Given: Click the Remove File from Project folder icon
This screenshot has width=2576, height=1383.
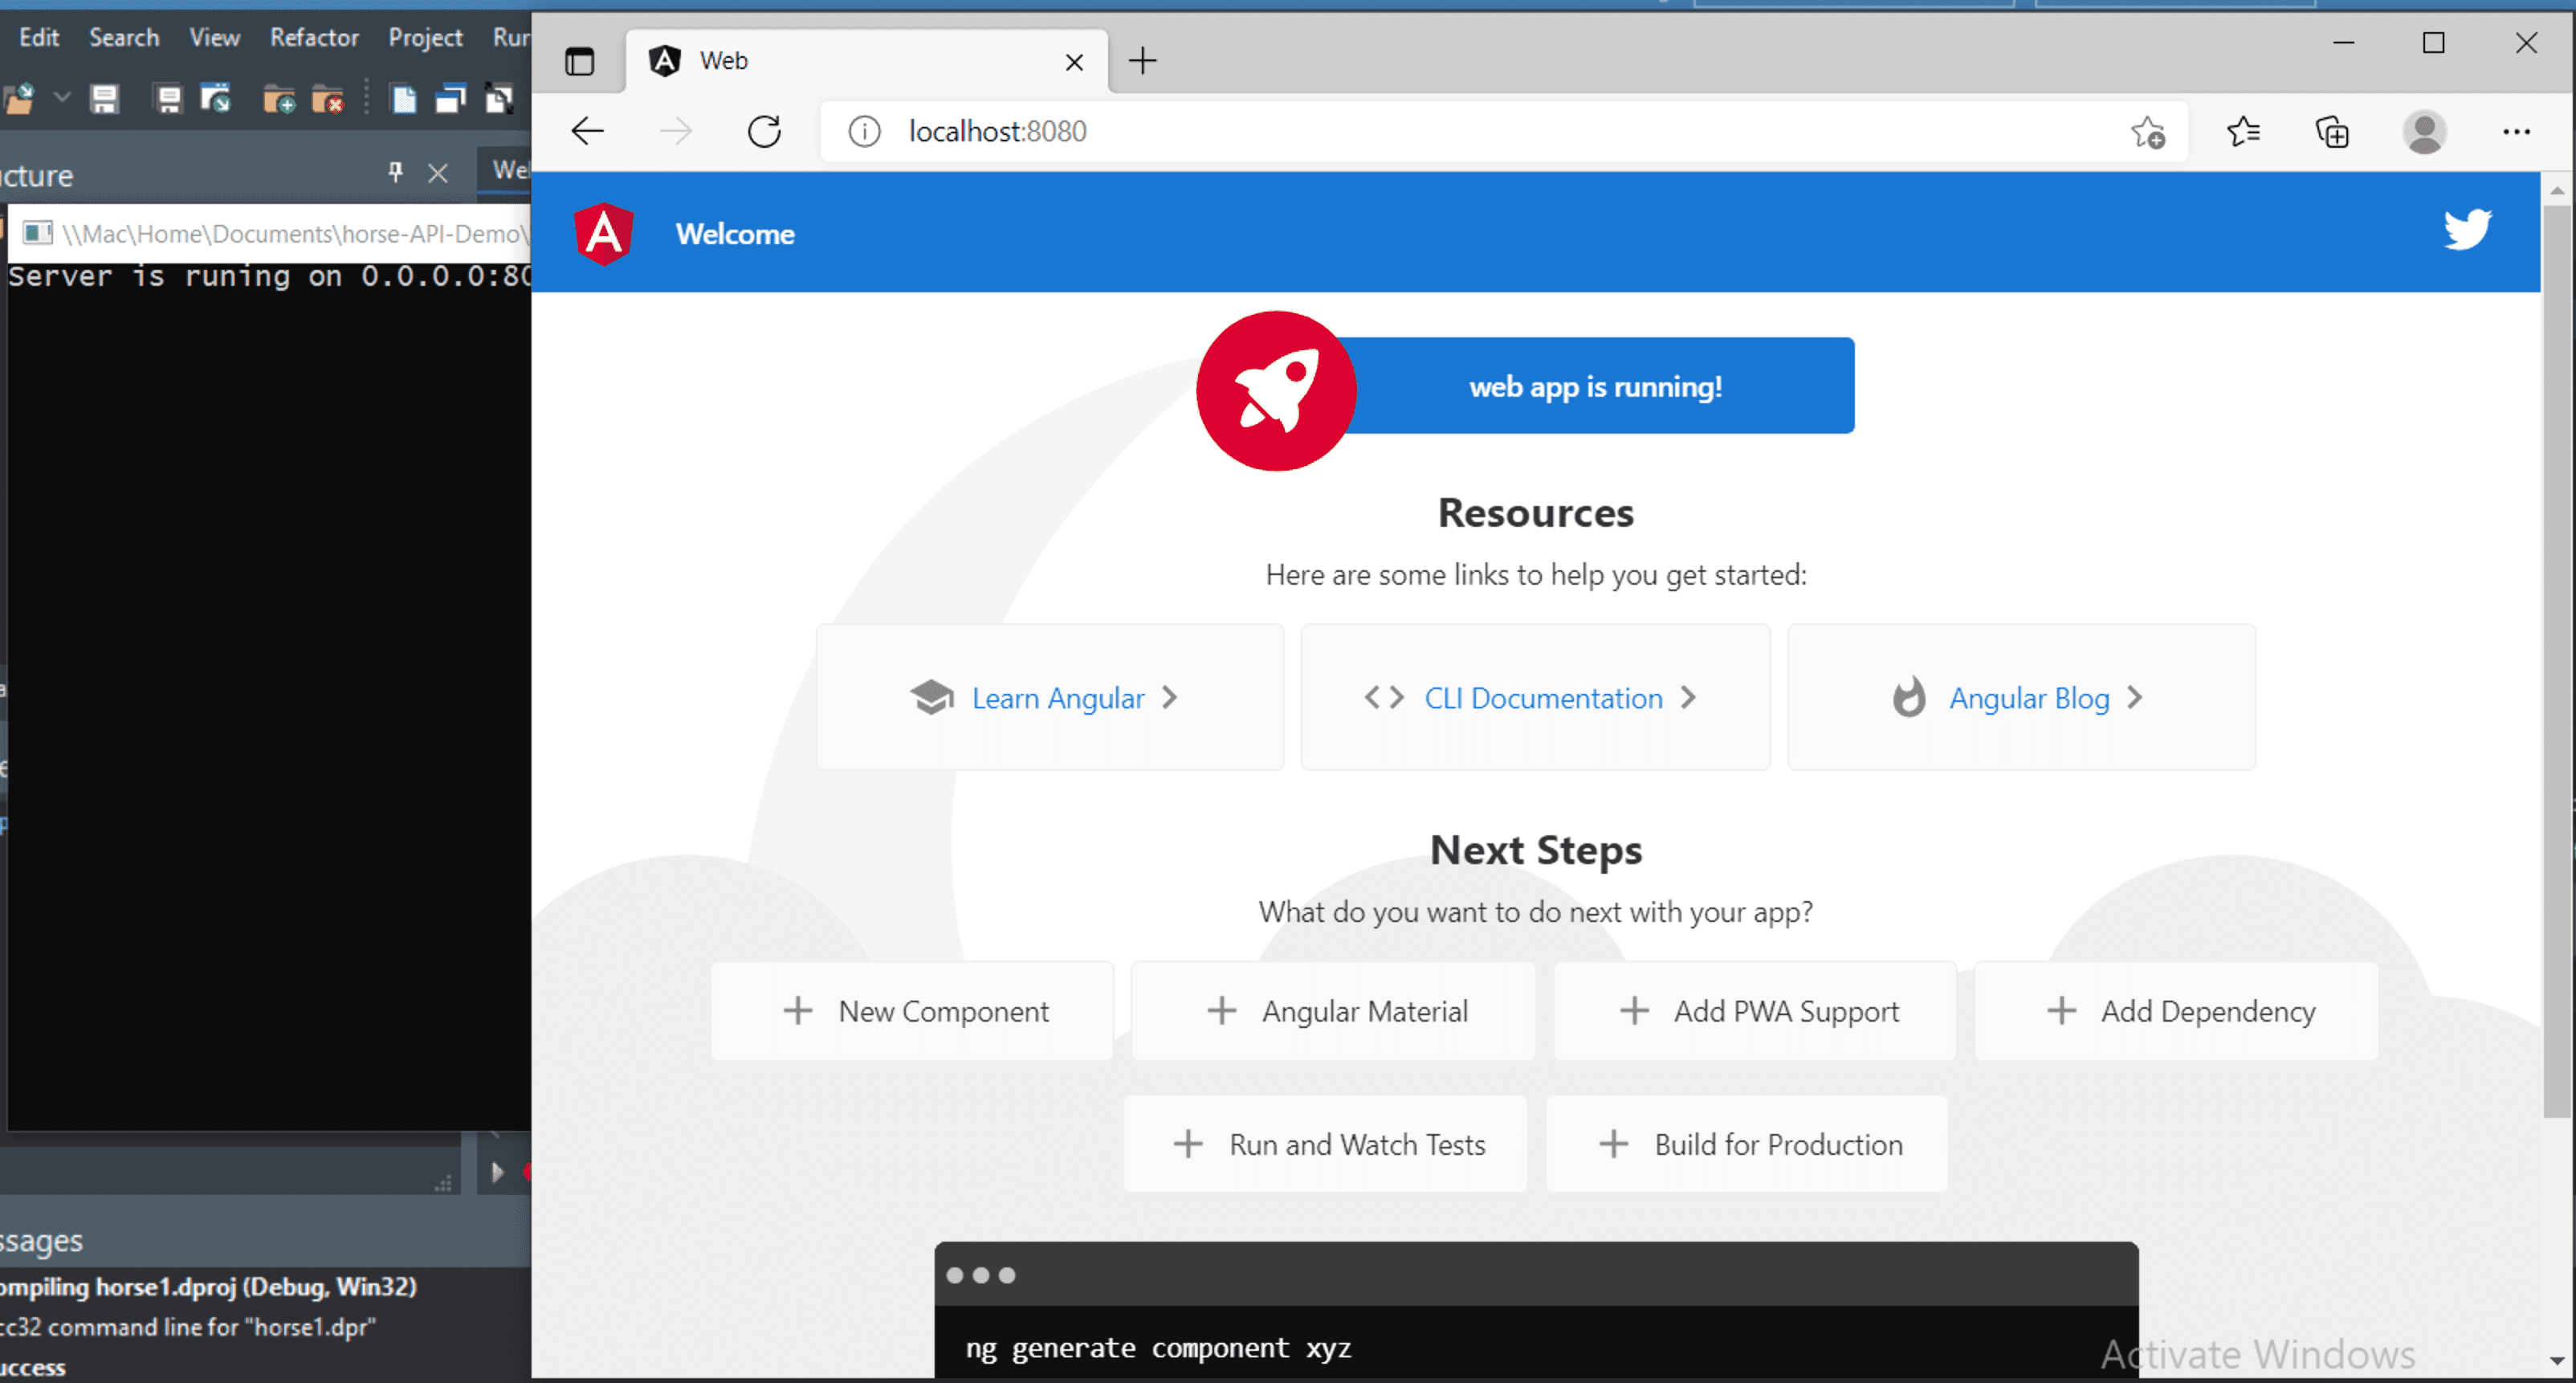Looking at the screenshot, I should click(x=327, y=99).
